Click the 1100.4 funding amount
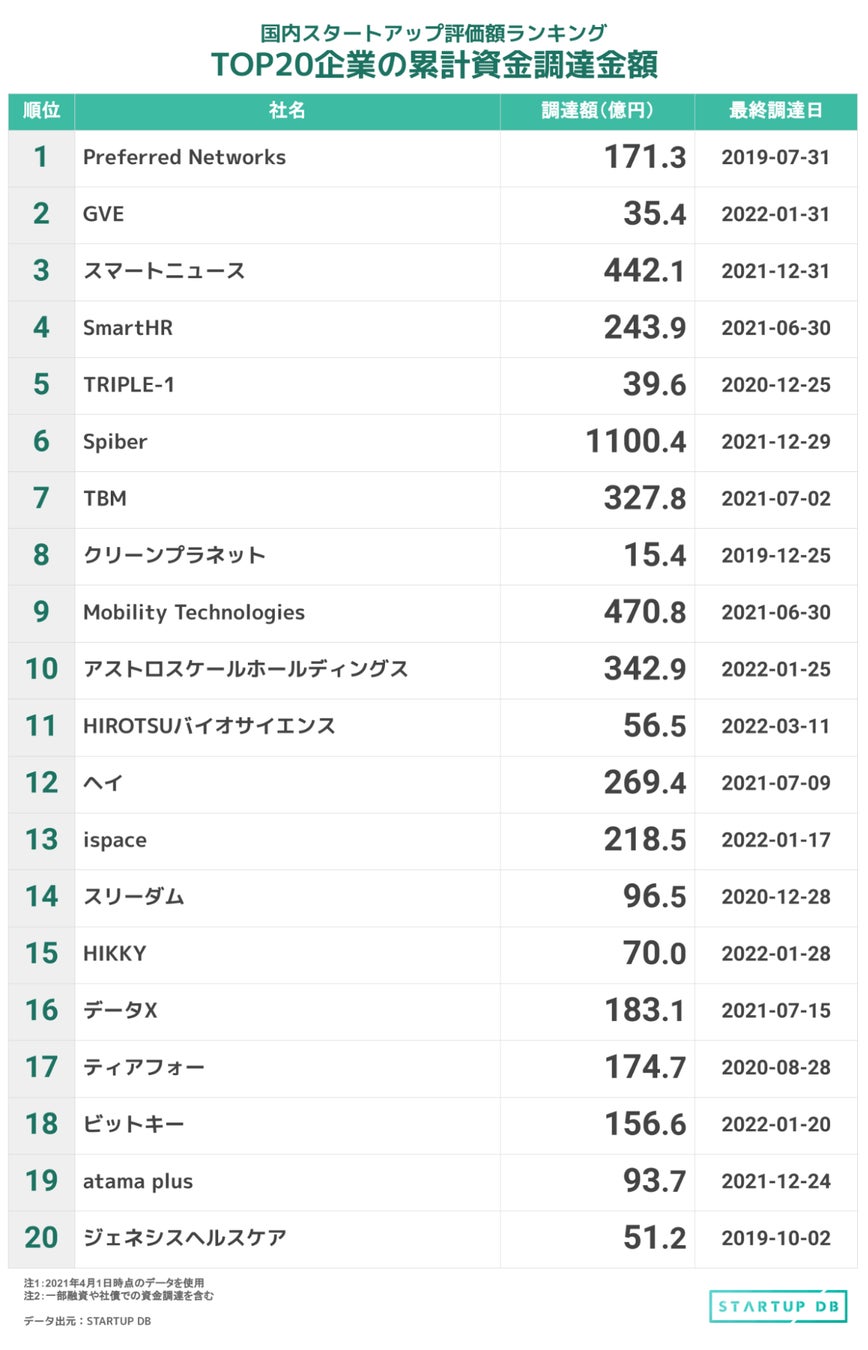The image size is (868, 1350). click(636, 442)
